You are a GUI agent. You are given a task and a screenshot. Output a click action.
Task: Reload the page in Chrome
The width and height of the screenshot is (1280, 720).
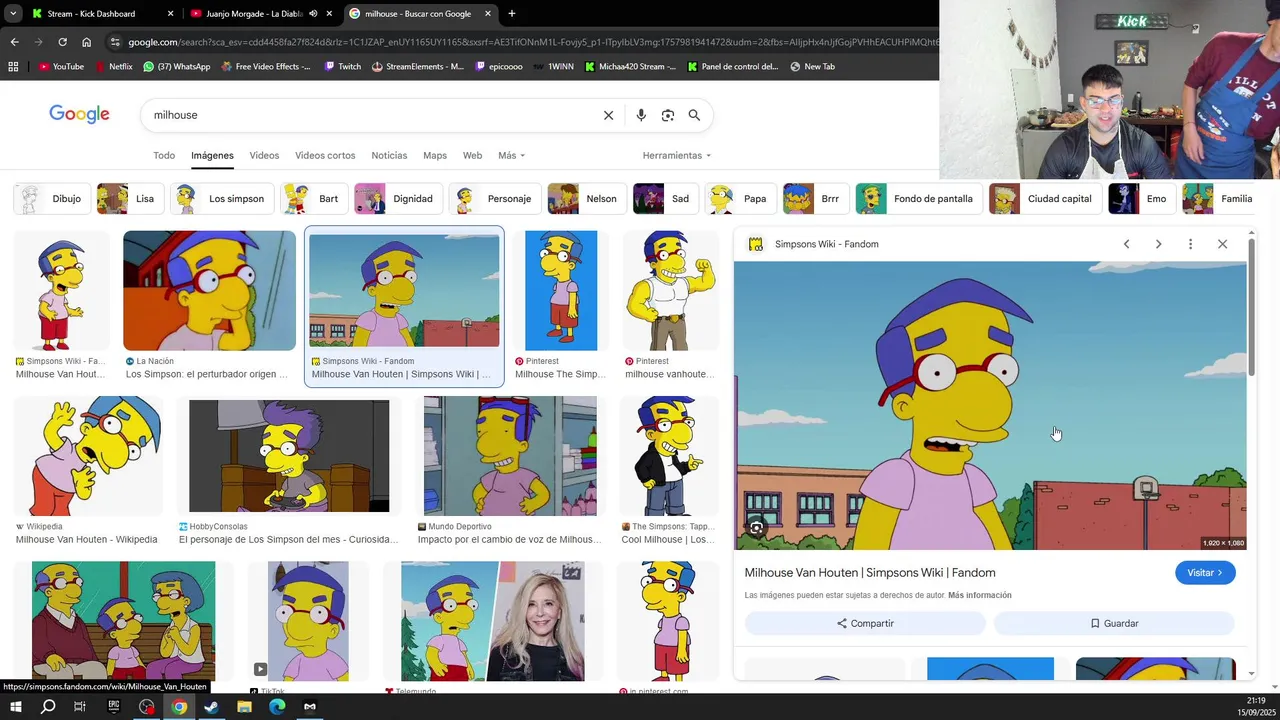tap(62, 42)
